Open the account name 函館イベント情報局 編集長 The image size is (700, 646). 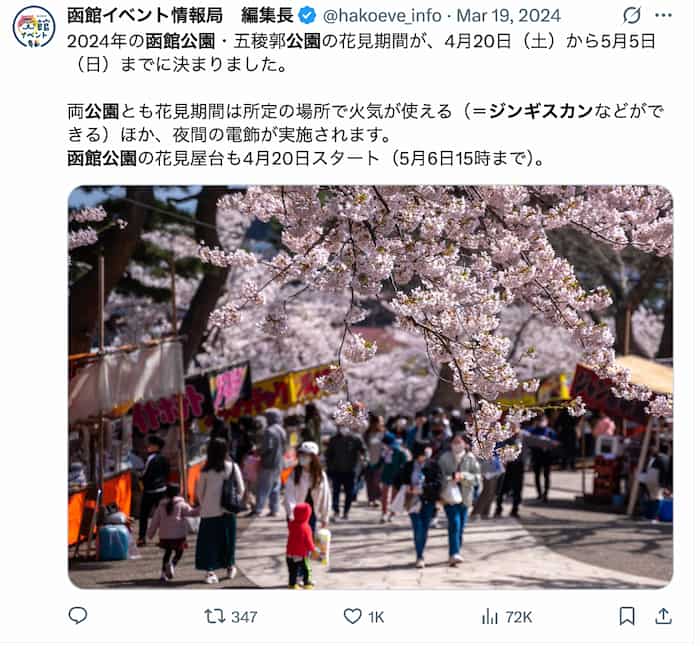pyautogui.click(x=180, y=16)
